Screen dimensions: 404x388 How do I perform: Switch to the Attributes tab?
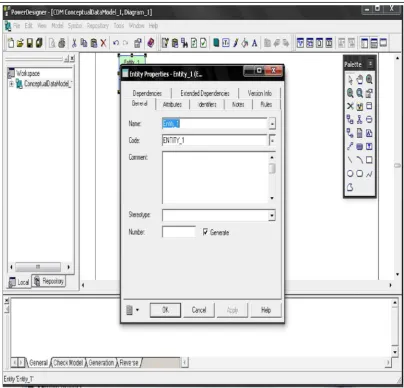pos(172,104)
